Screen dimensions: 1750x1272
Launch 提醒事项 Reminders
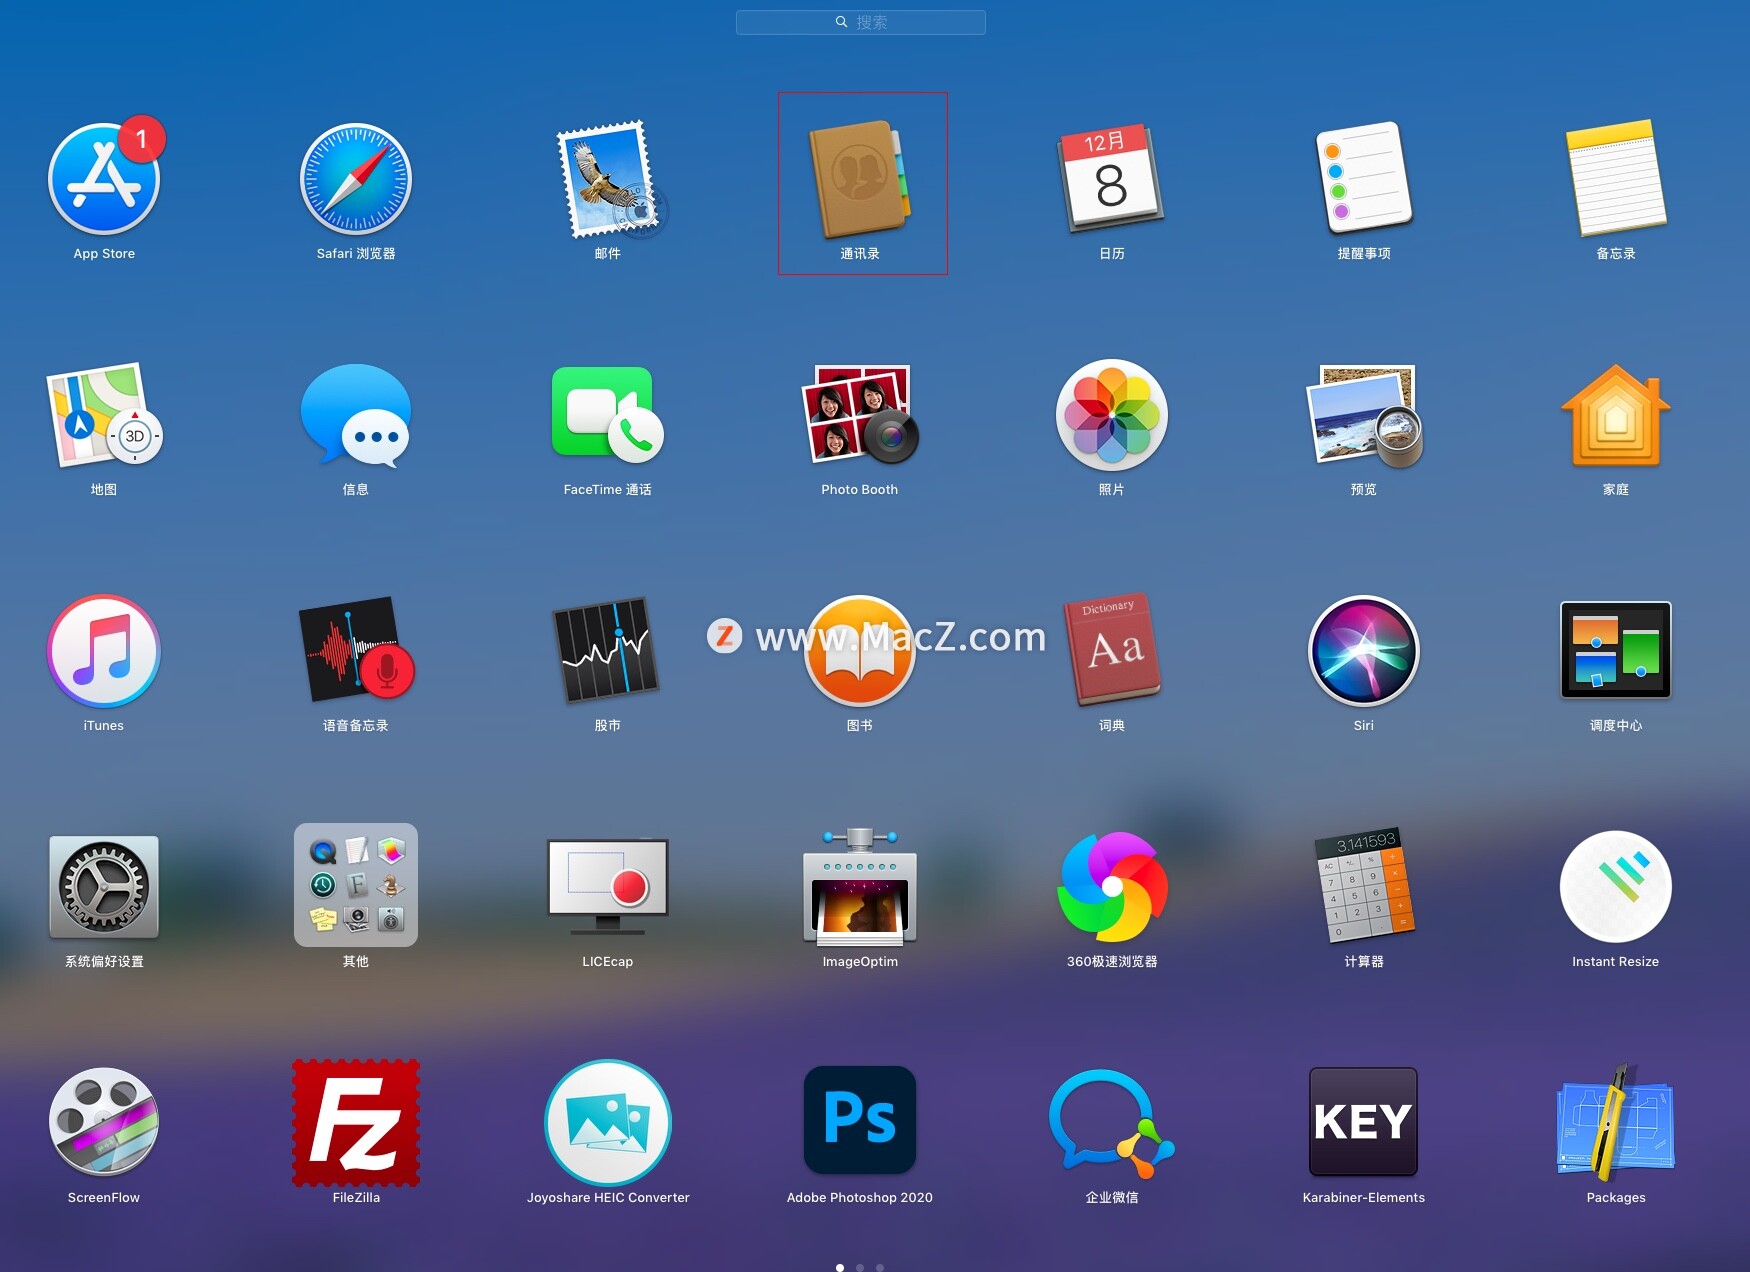point(1364,178)
